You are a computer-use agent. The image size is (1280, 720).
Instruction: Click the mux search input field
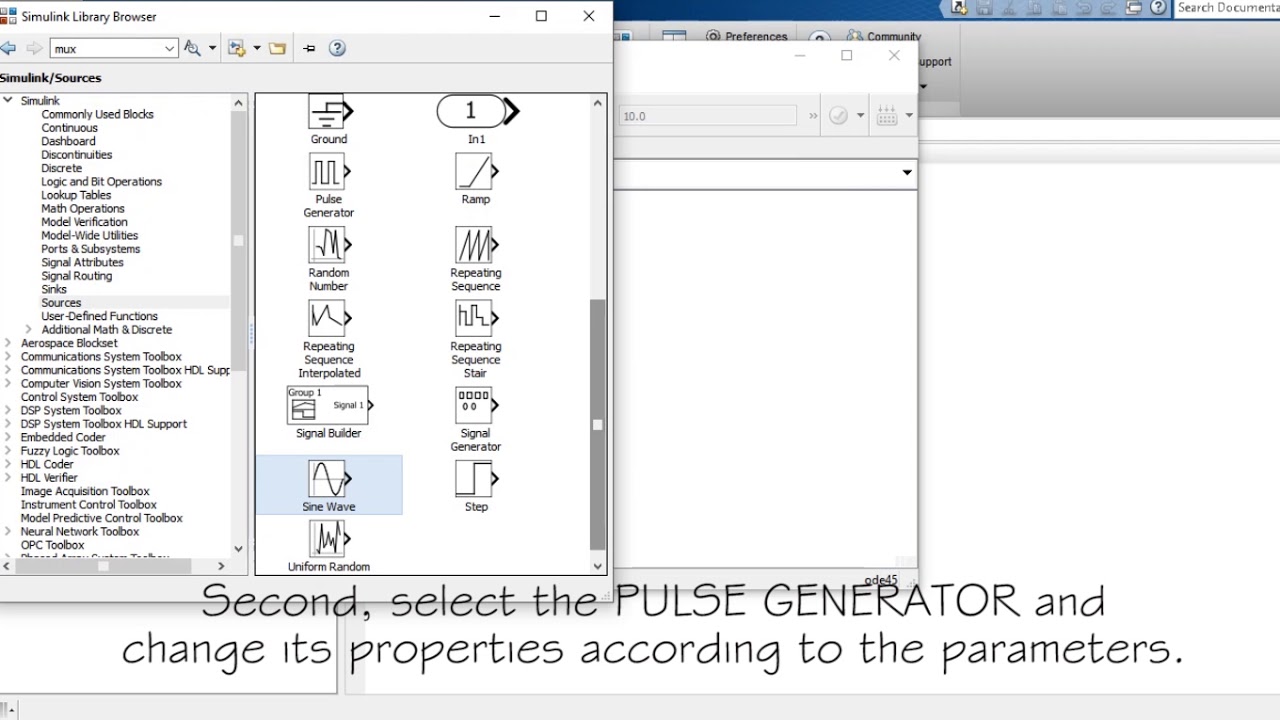pos(107,48)
